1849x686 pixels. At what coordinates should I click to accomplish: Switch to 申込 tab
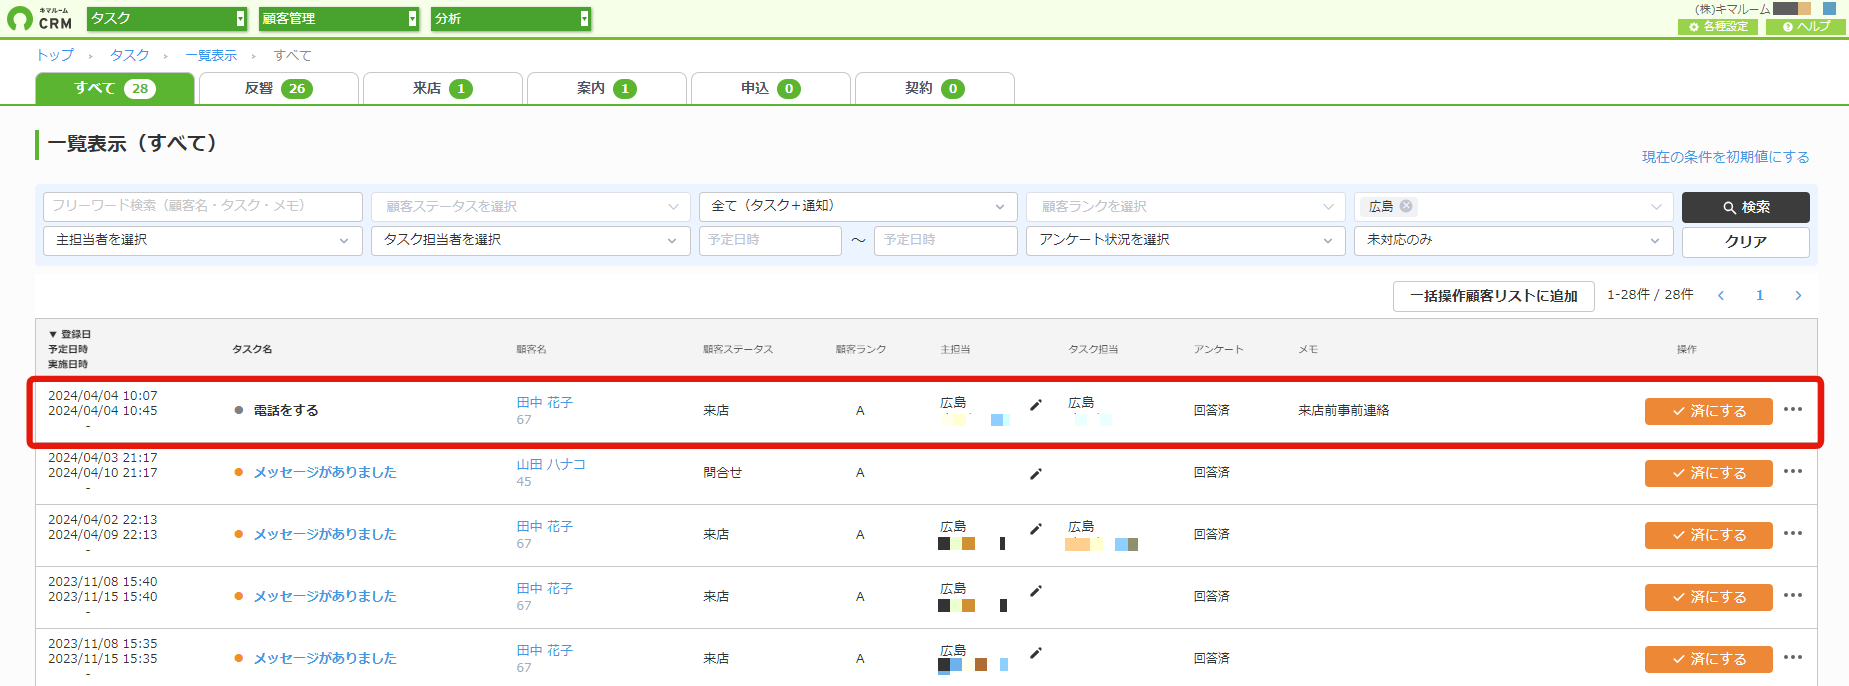pos(771,88)
